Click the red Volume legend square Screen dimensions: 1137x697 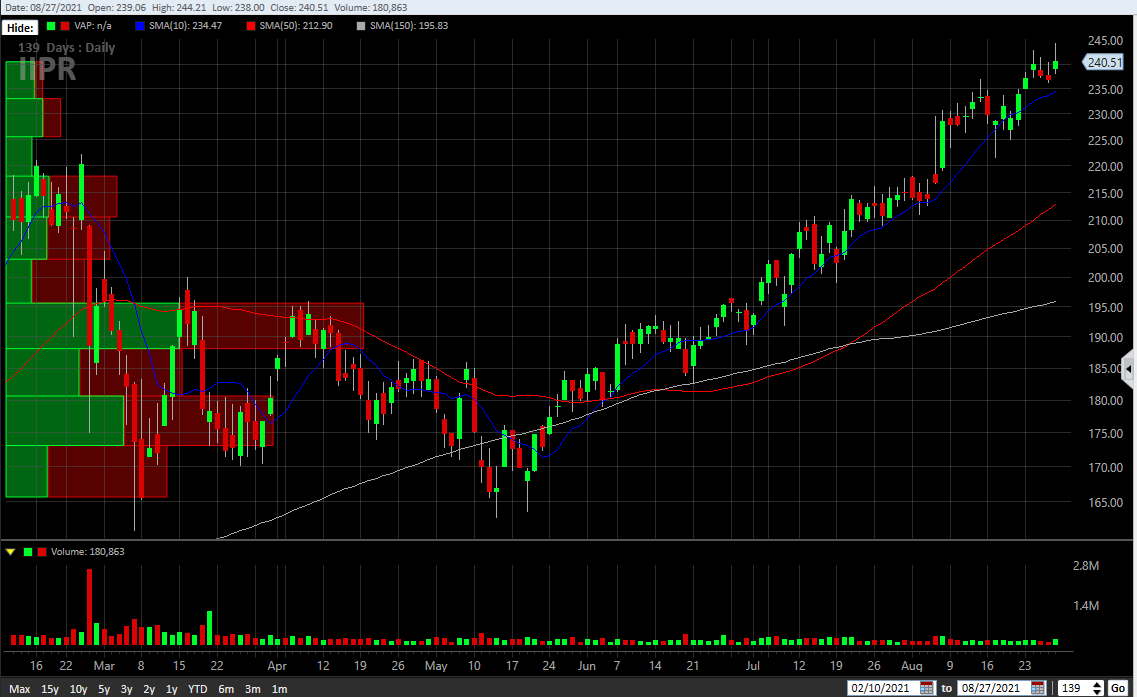pyautogui.click(x=41, y=551)
